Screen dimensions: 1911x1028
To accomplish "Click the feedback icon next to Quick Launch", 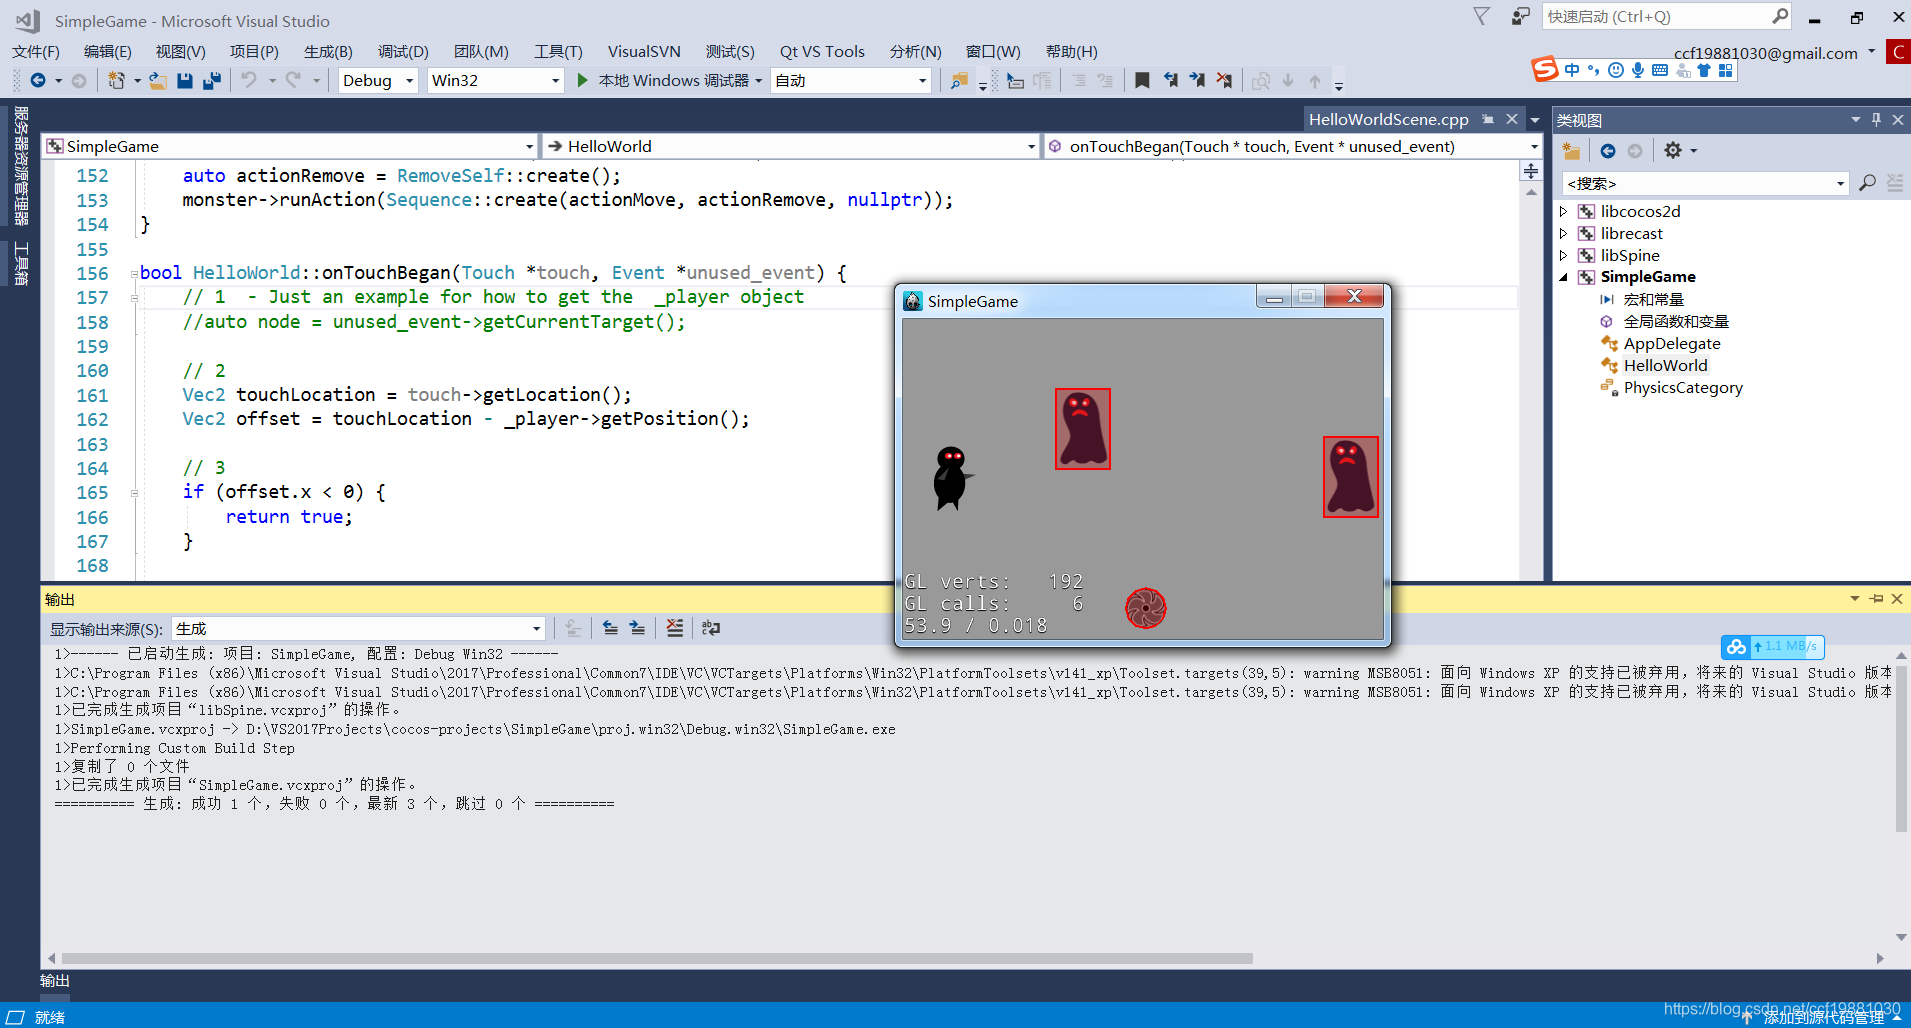I will coord(1521,17).
